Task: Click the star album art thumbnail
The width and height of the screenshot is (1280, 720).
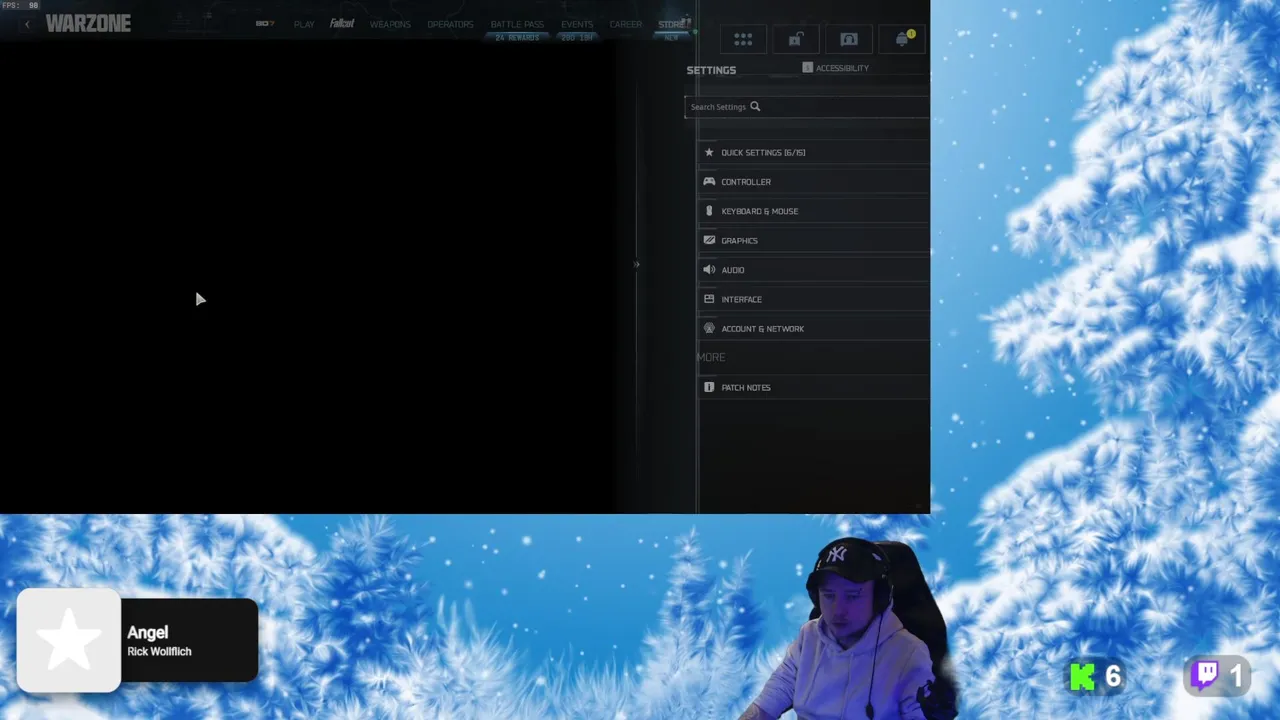Action: [69, 640]
